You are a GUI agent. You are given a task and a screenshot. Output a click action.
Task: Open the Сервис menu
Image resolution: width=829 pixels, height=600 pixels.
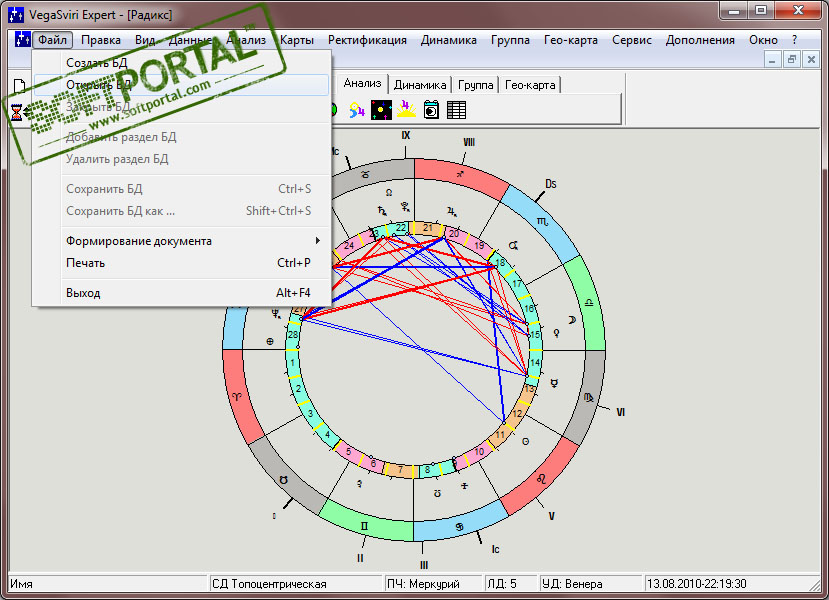[x=631, y=40]
